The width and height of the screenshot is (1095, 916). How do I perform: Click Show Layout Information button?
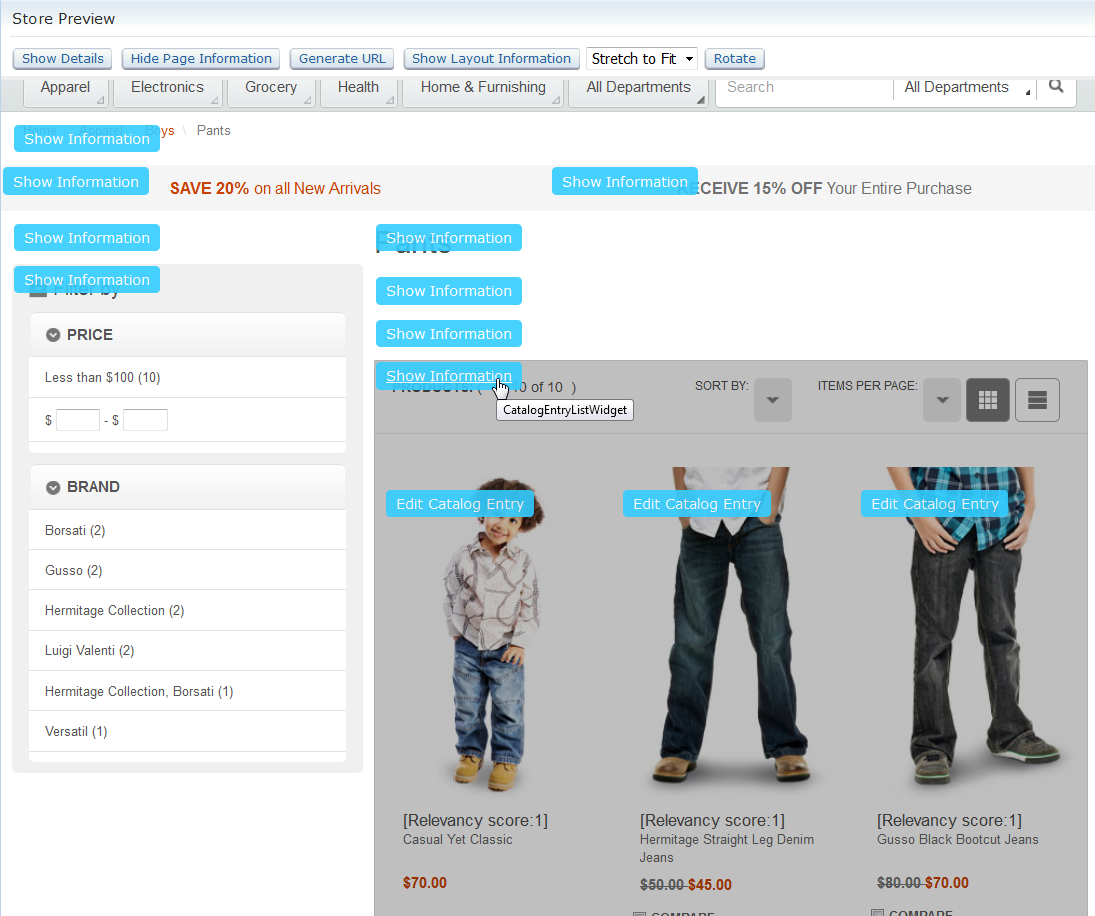(492, 59)
